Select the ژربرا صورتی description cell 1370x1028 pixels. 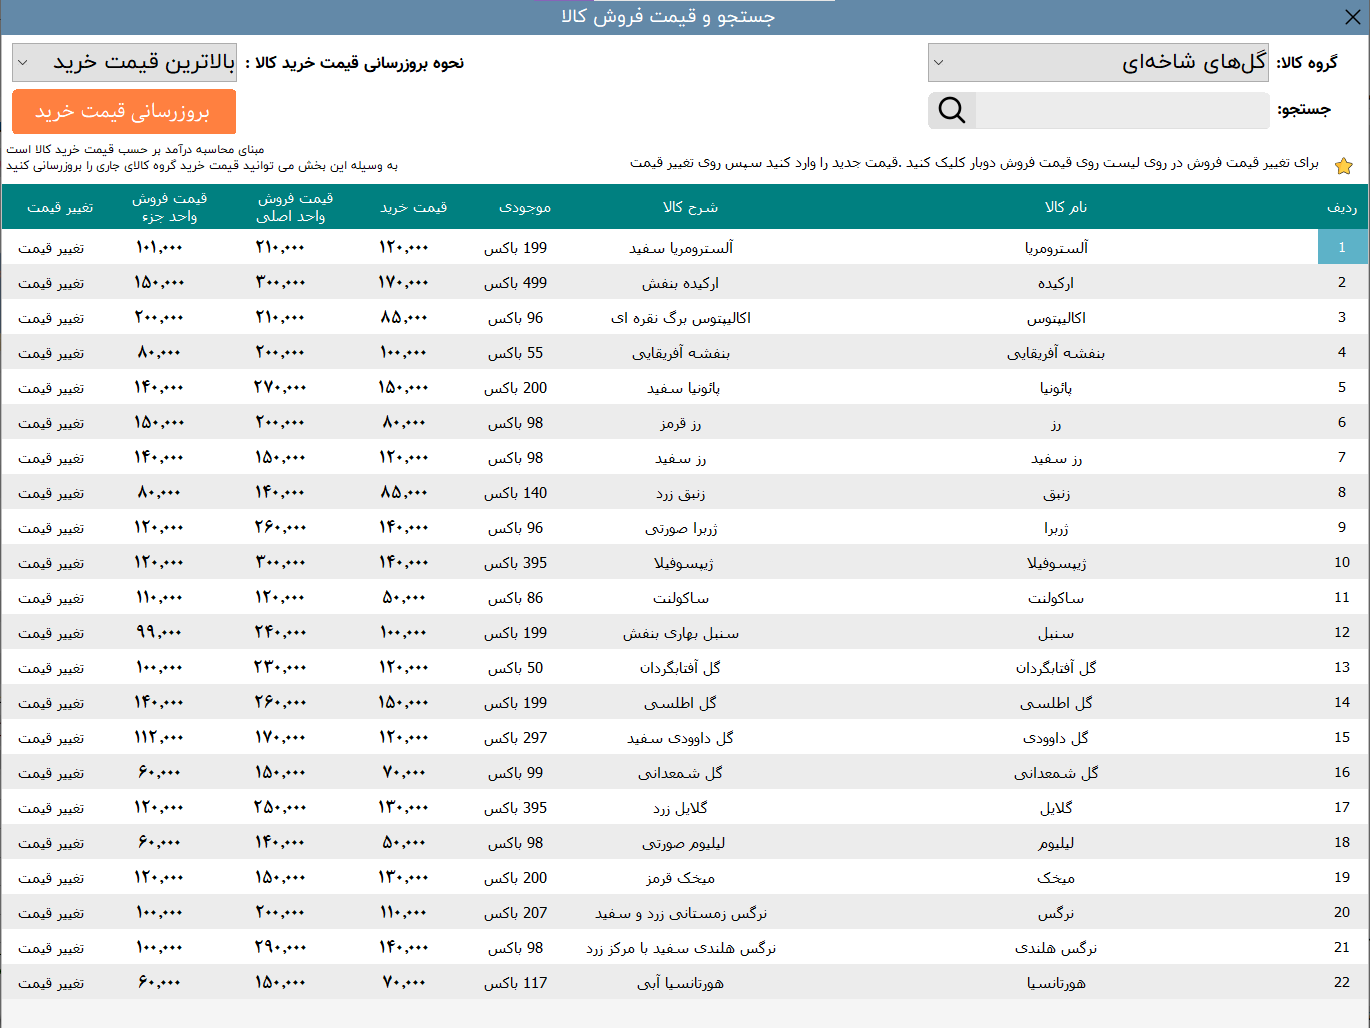click(681, 528)
